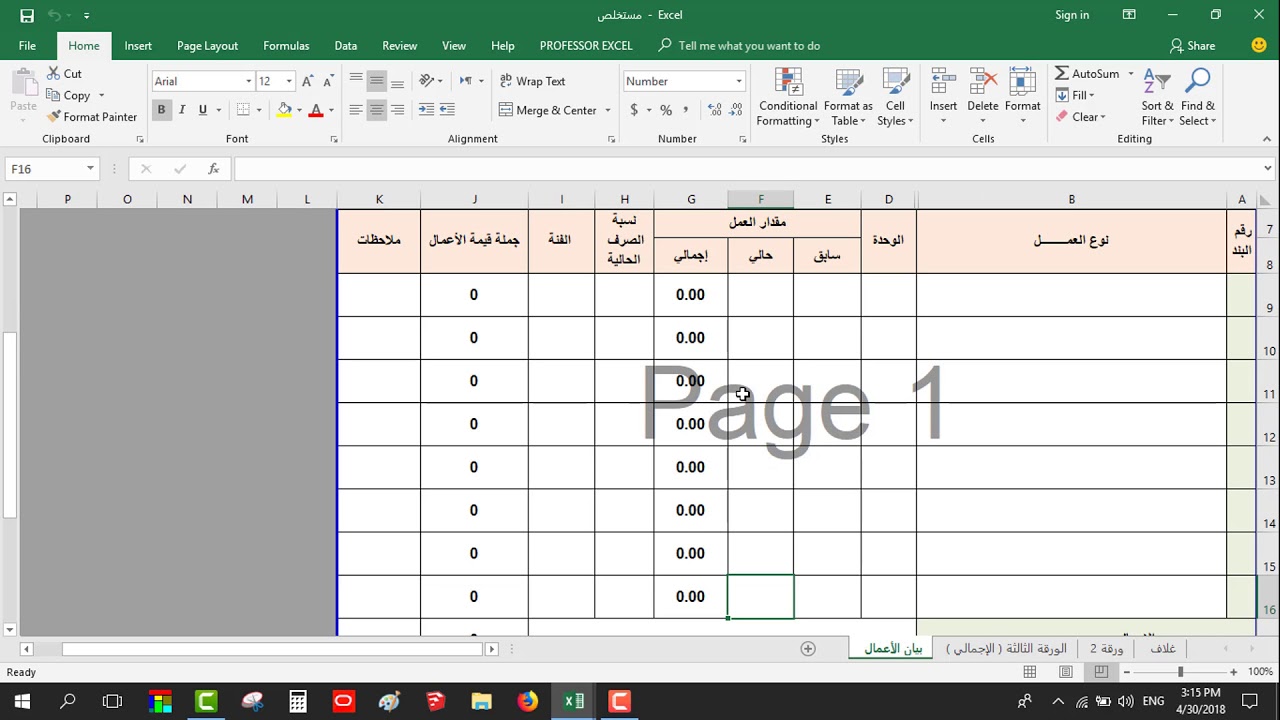Screen dimensions: 1280x720
Task: Toggle Wrap Text
Action: 533,81
